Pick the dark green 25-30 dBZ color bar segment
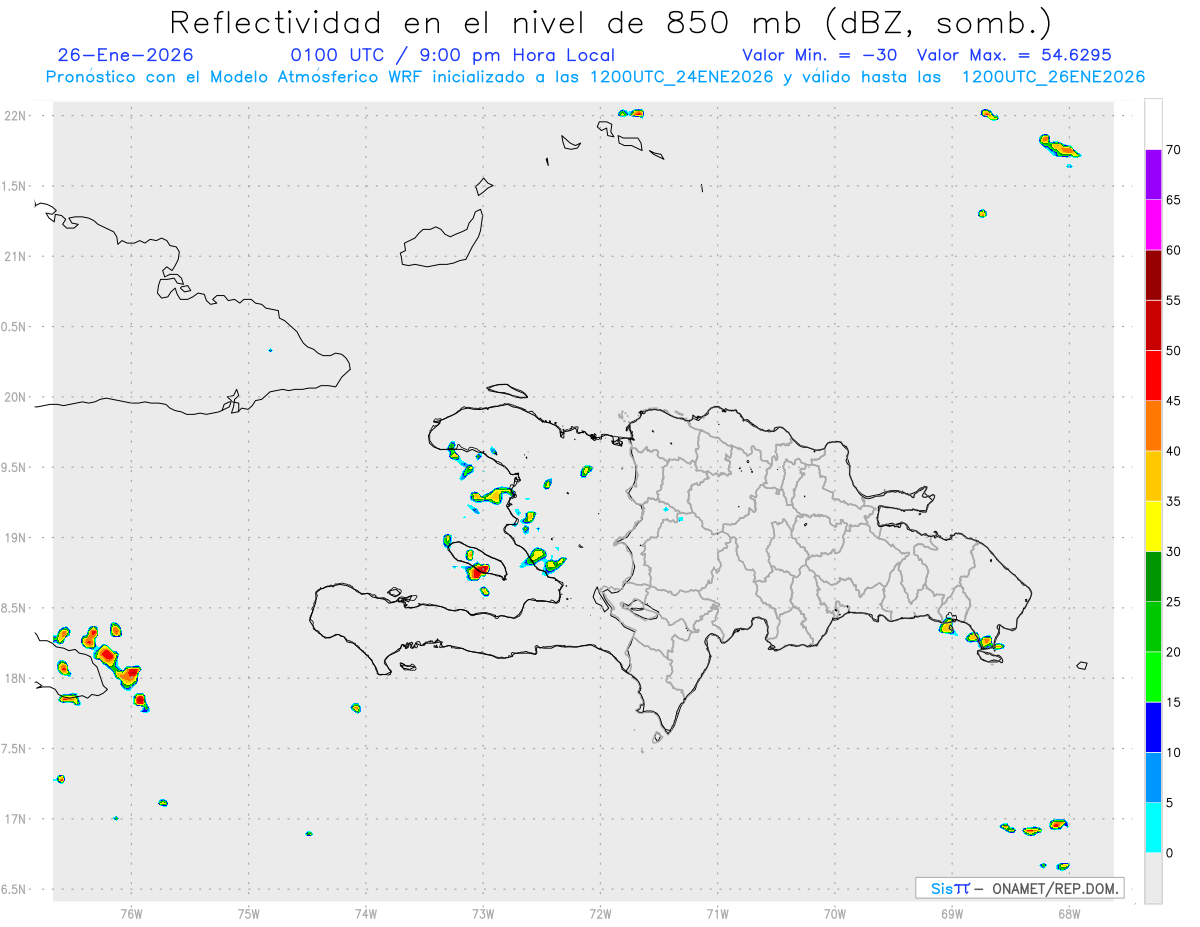 pos(1153,577)
